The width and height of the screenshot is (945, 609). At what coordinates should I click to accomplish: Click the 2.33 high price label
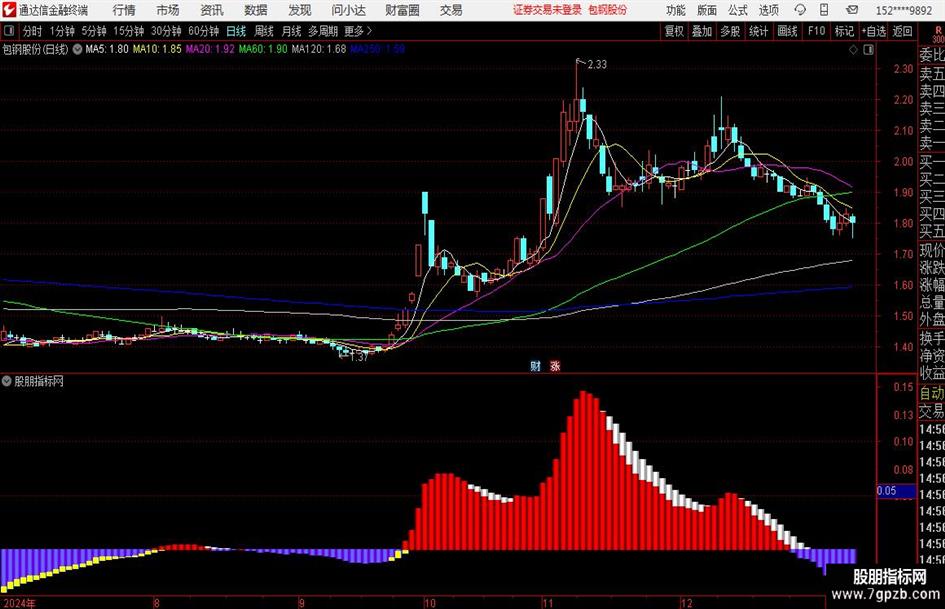597,65
